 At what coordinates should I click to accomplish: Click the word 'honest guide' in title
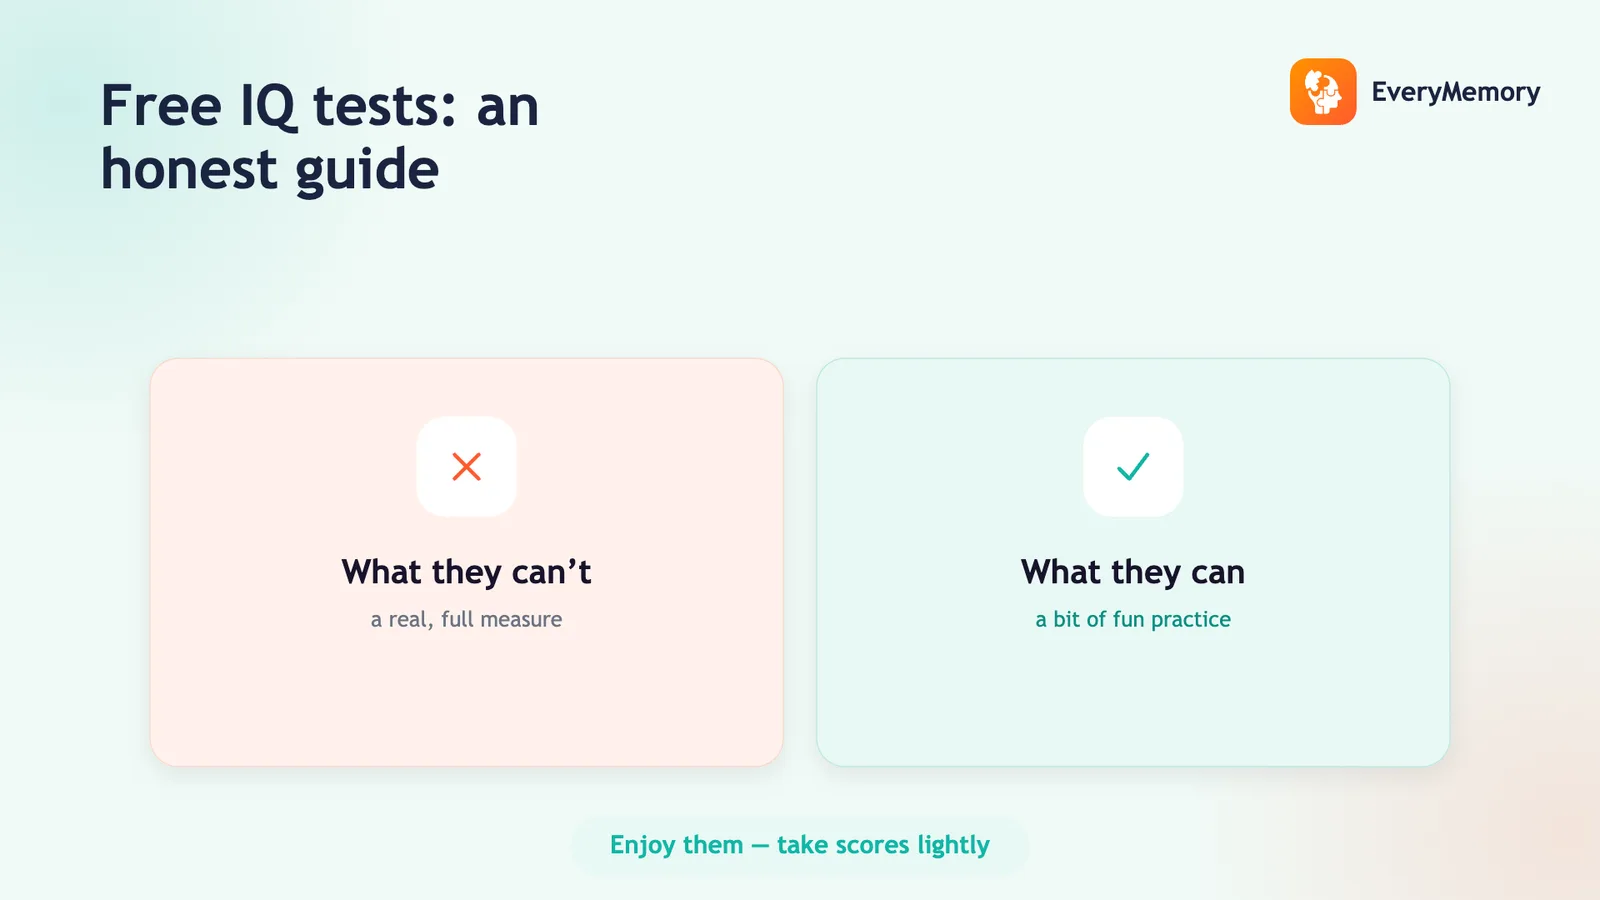pos(270,169)
